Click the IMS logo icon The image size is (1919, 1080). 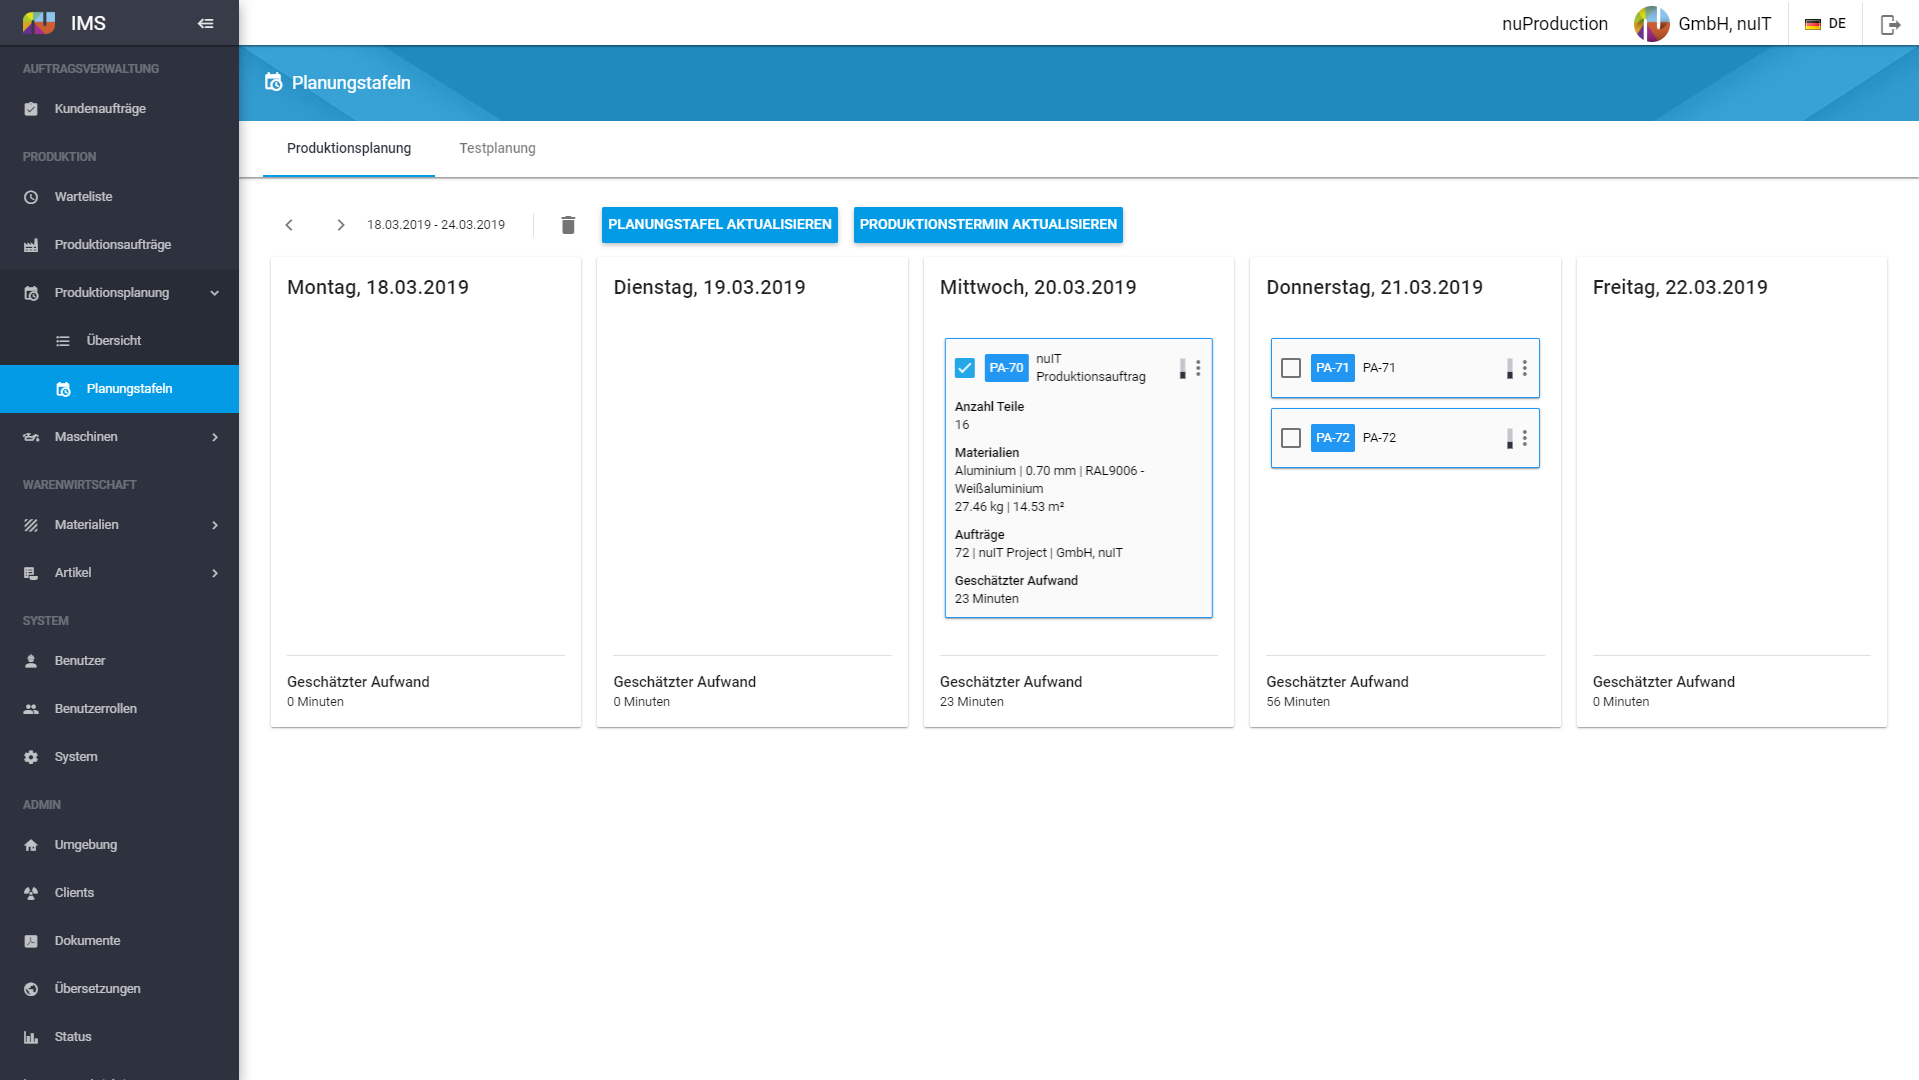click(39, 23)
